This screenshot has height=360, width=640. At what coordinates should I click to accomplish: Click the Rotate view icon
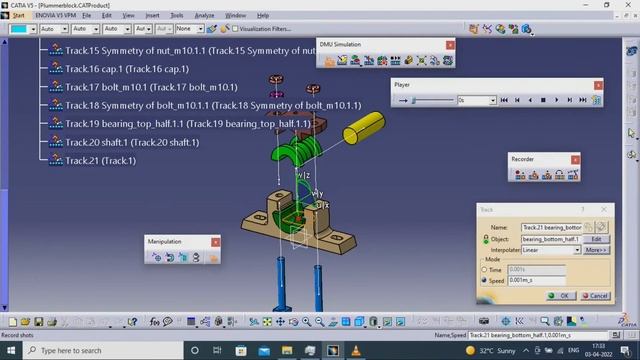pyautogui.click(x=293, y=322)
